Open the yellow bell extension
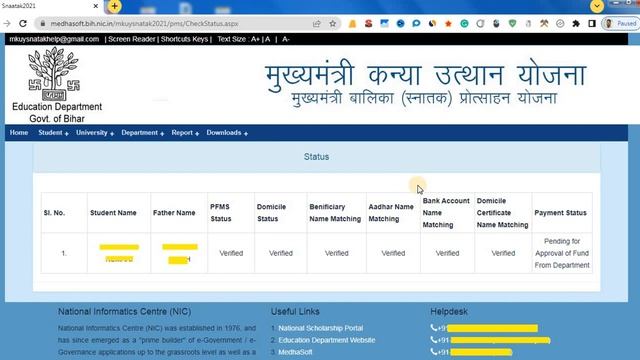 pyautogui.click(x=352, y=24)
